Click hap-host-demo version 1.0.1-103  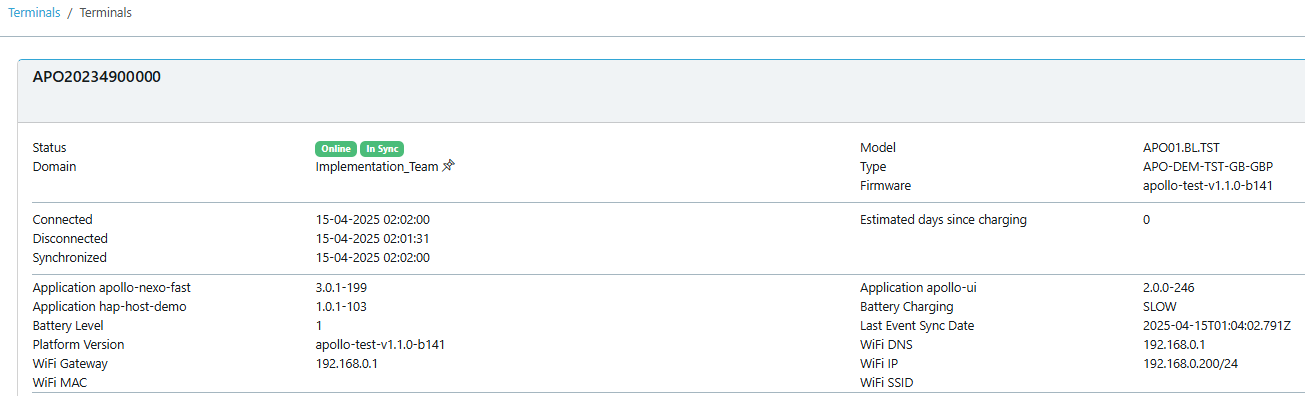pyautogui.click(x=348, y=307)
